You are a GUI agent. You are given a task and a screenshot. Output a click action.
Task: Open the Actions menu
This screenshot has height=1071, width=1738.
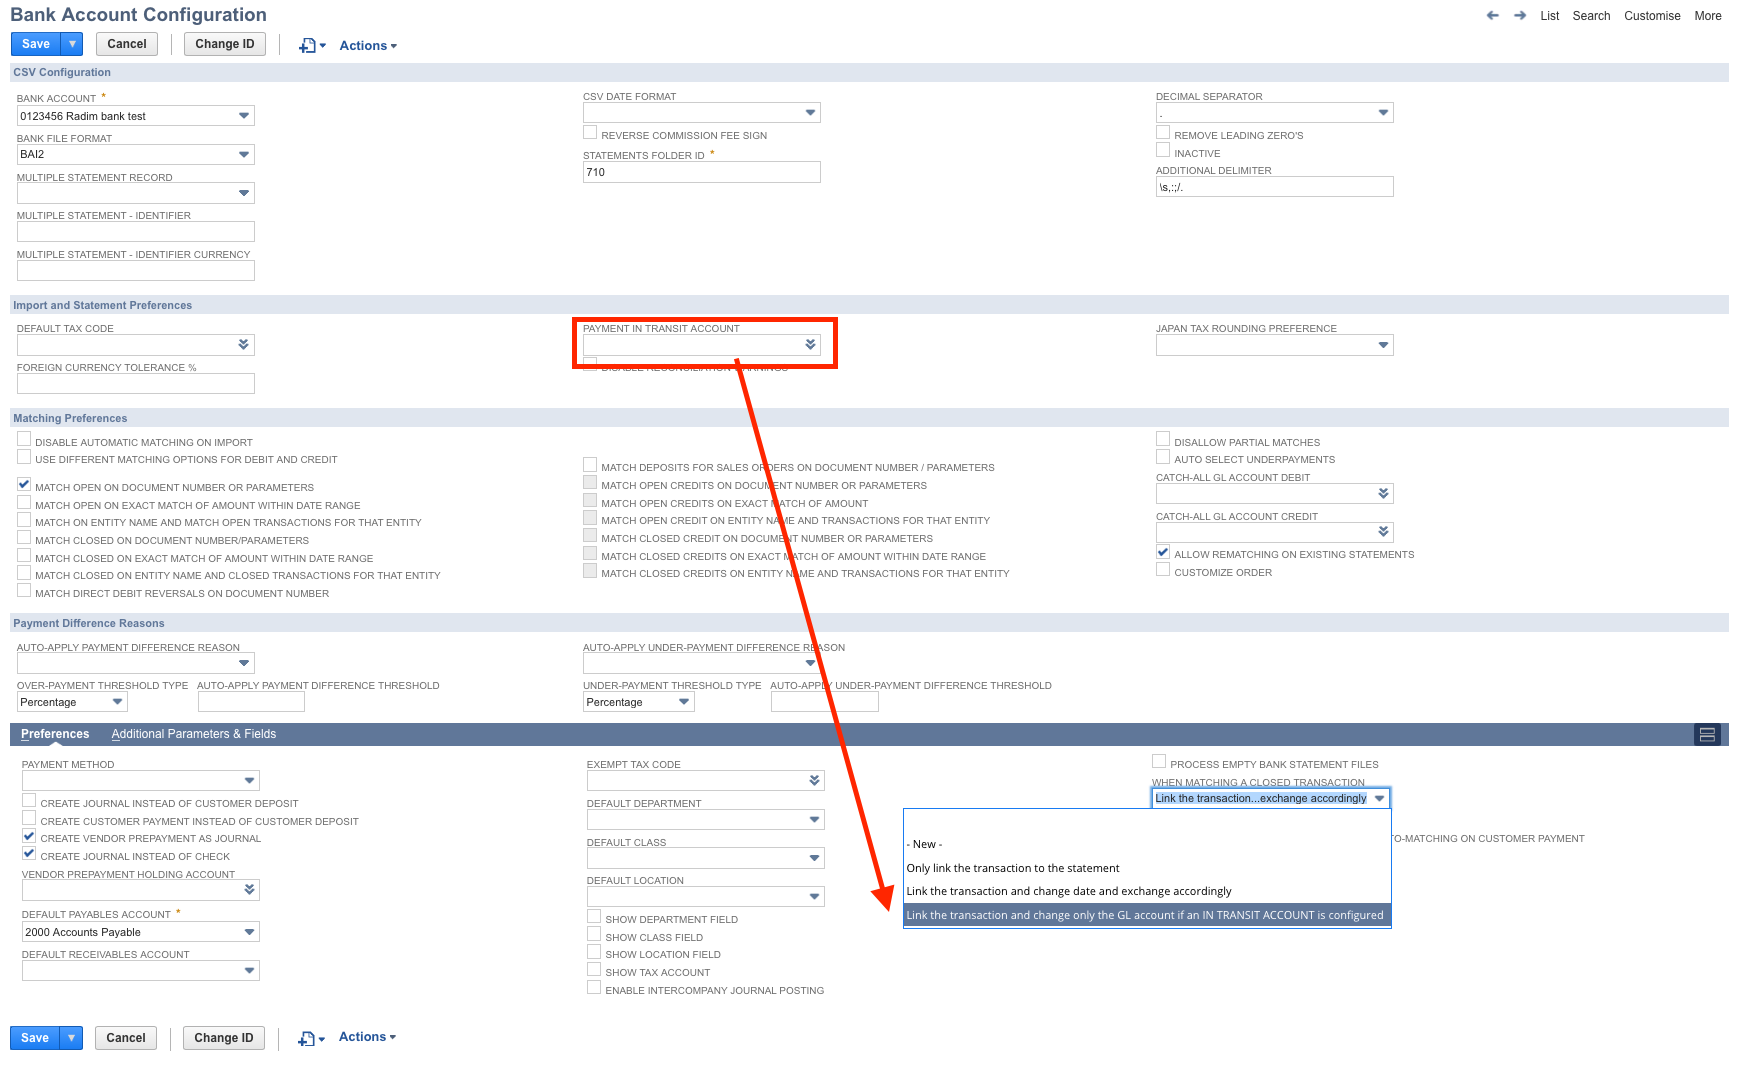point(364,45)
